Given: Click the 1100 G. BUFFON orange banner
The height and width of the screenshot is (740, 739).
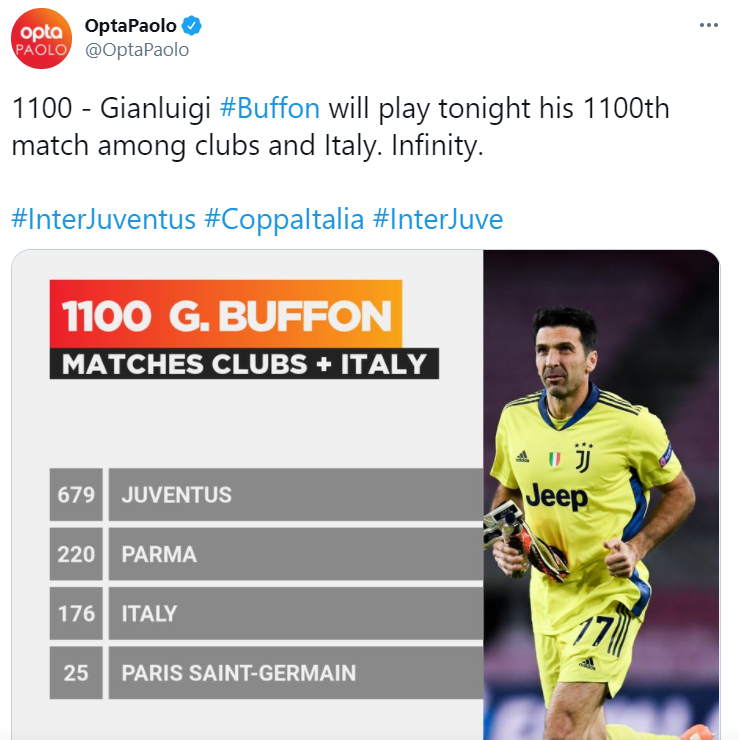Looking at the screenshot, I should click(x=226, y=314).
